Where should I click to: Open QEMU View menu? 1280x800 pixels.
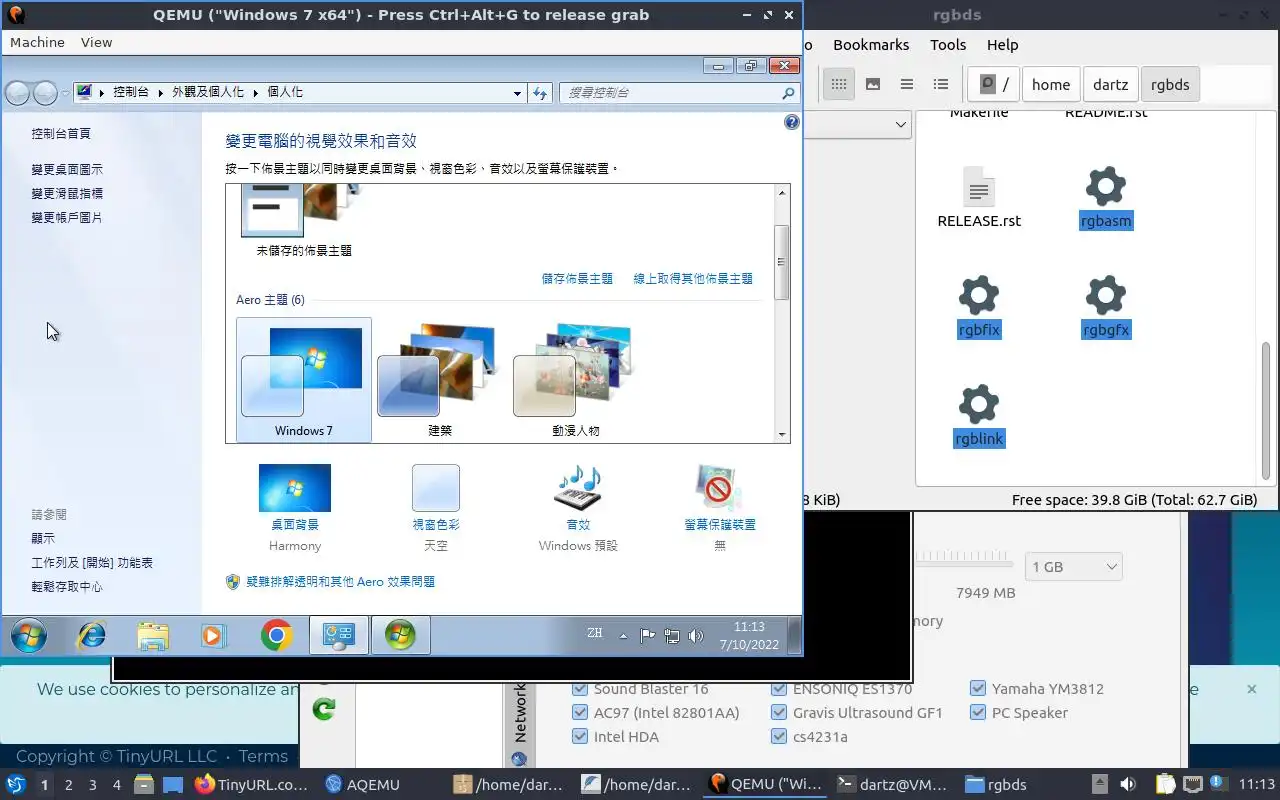pos(96,42)
